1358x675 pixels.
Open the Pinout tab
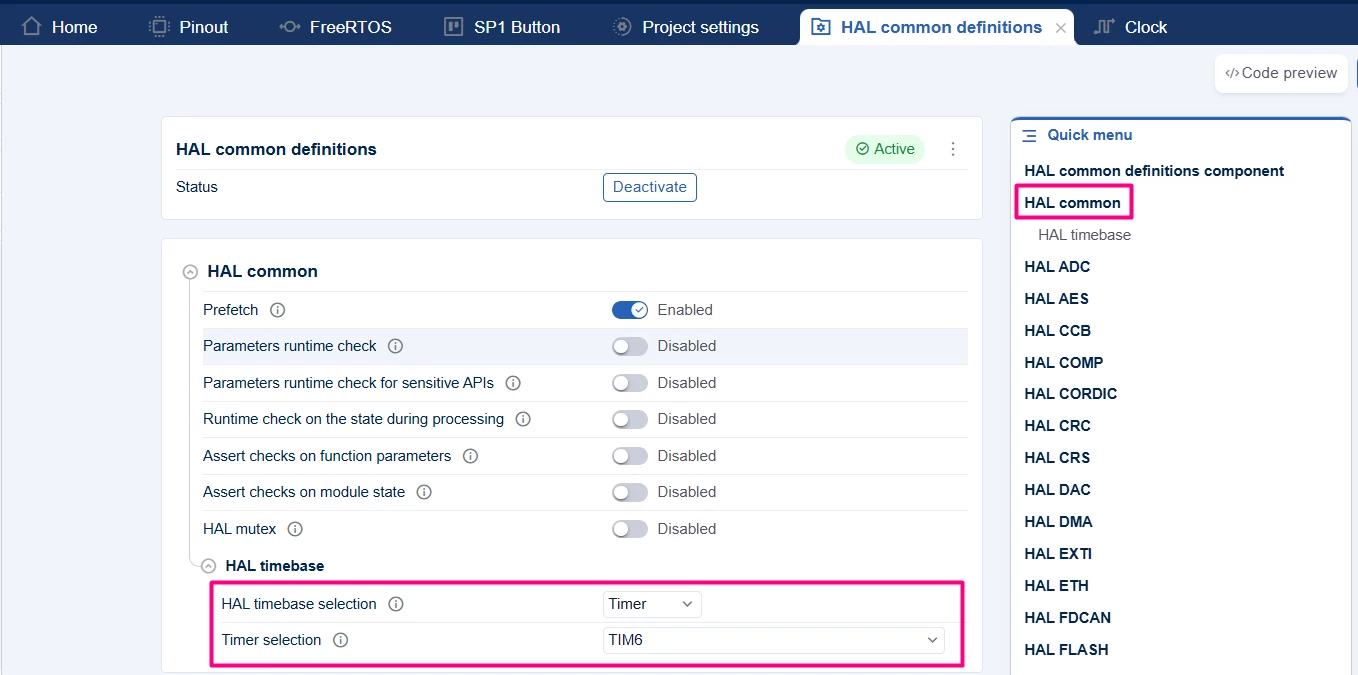point(189,27)
